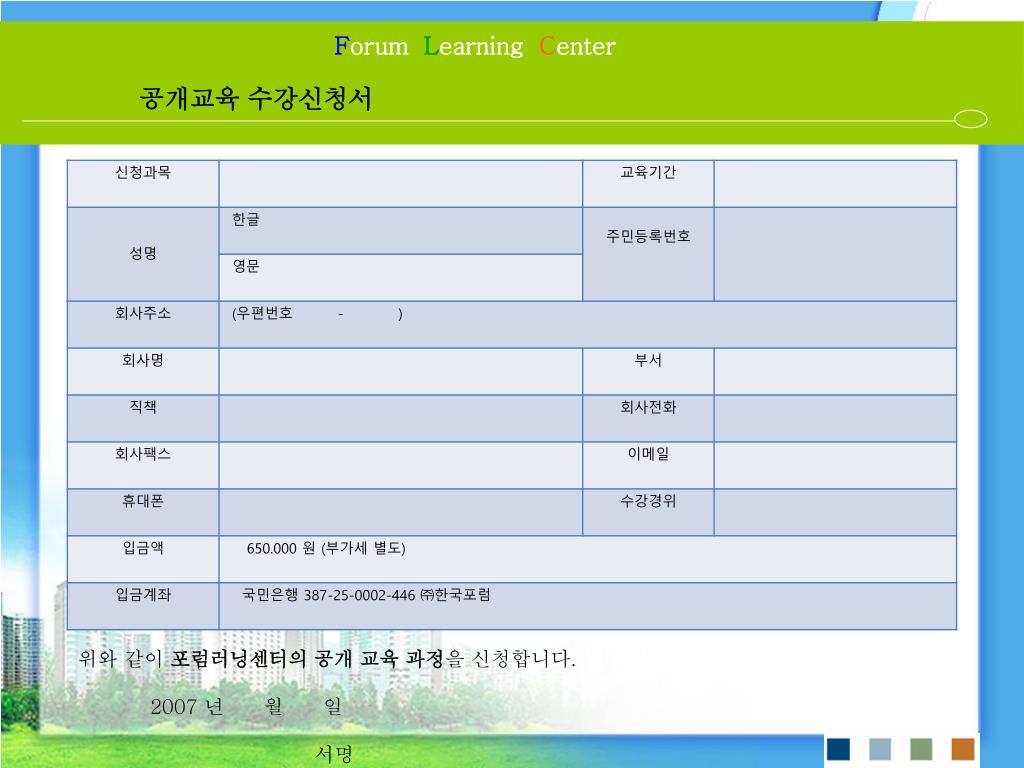Click the 입금액 label cell

point(143,560)
